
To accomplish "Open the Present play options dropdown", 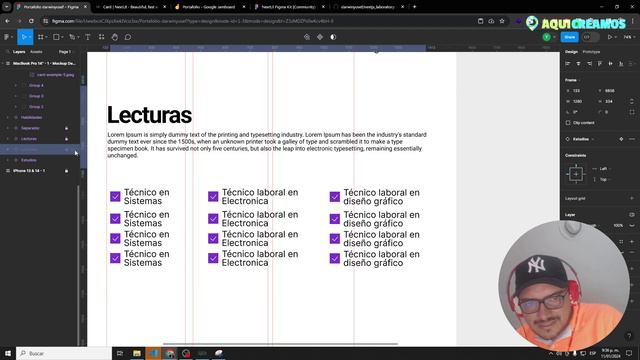I will tap(615, 37).
